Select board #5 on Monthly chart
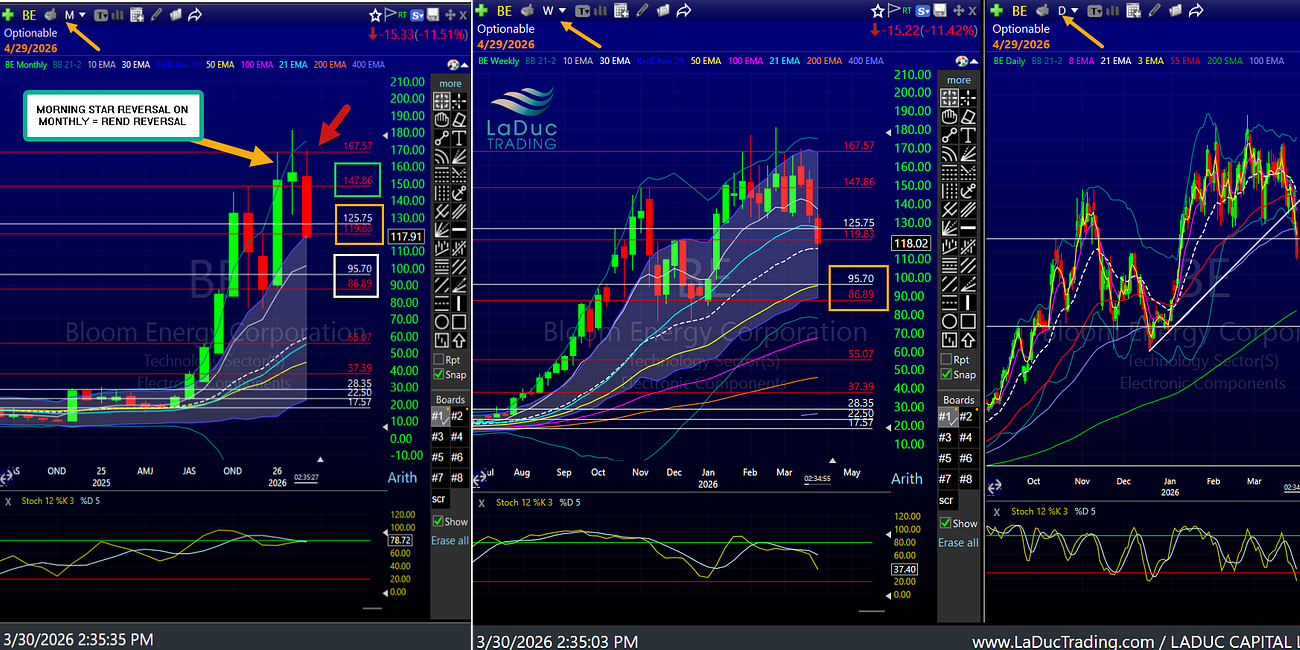 coord(439,457)
